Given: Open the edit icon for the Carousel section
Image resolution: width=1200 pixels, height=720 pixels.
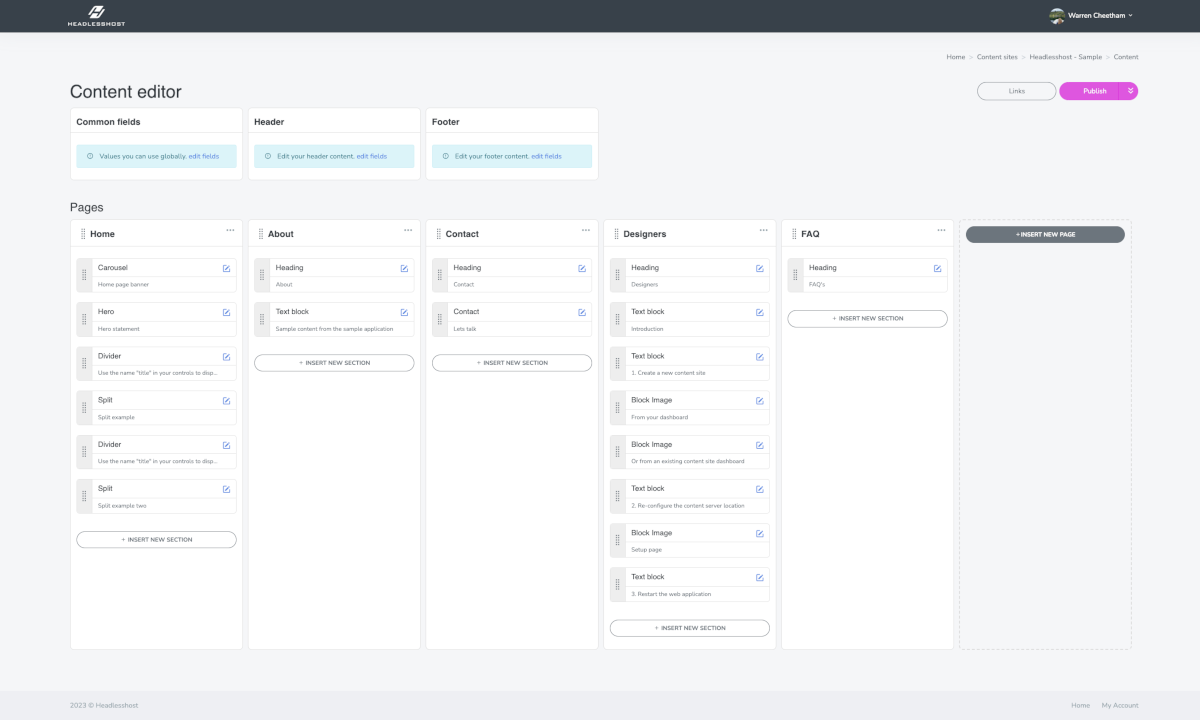Looking at the screenshot, I should (226, 267).
